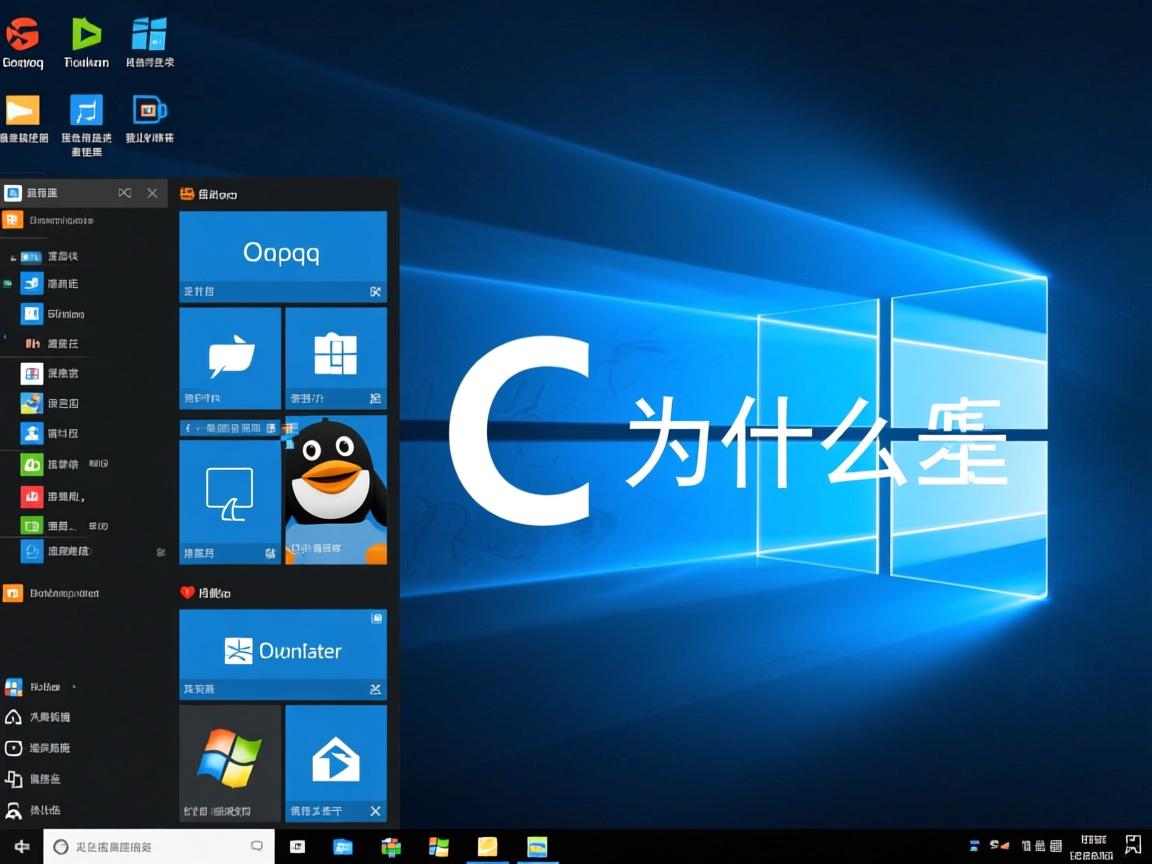Screen dimensions: 1152x864
Task: Open the chat bubble tile
Action: point(230,357)
